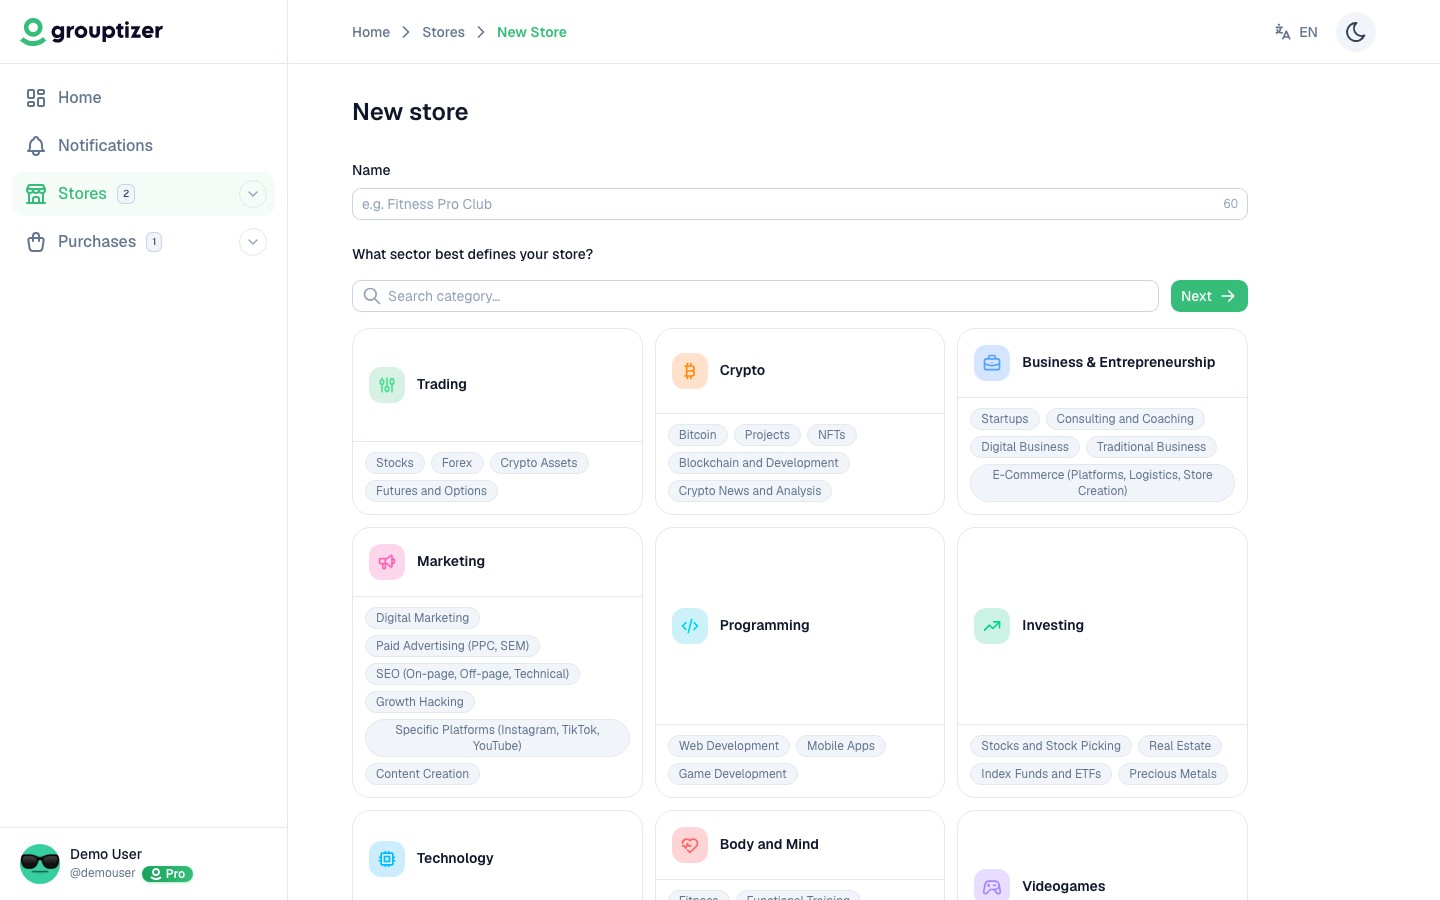The width and height of the screenshot is (1440, 900).
Task: Click the Body and Mind heart icon
Action: (690, 845)
